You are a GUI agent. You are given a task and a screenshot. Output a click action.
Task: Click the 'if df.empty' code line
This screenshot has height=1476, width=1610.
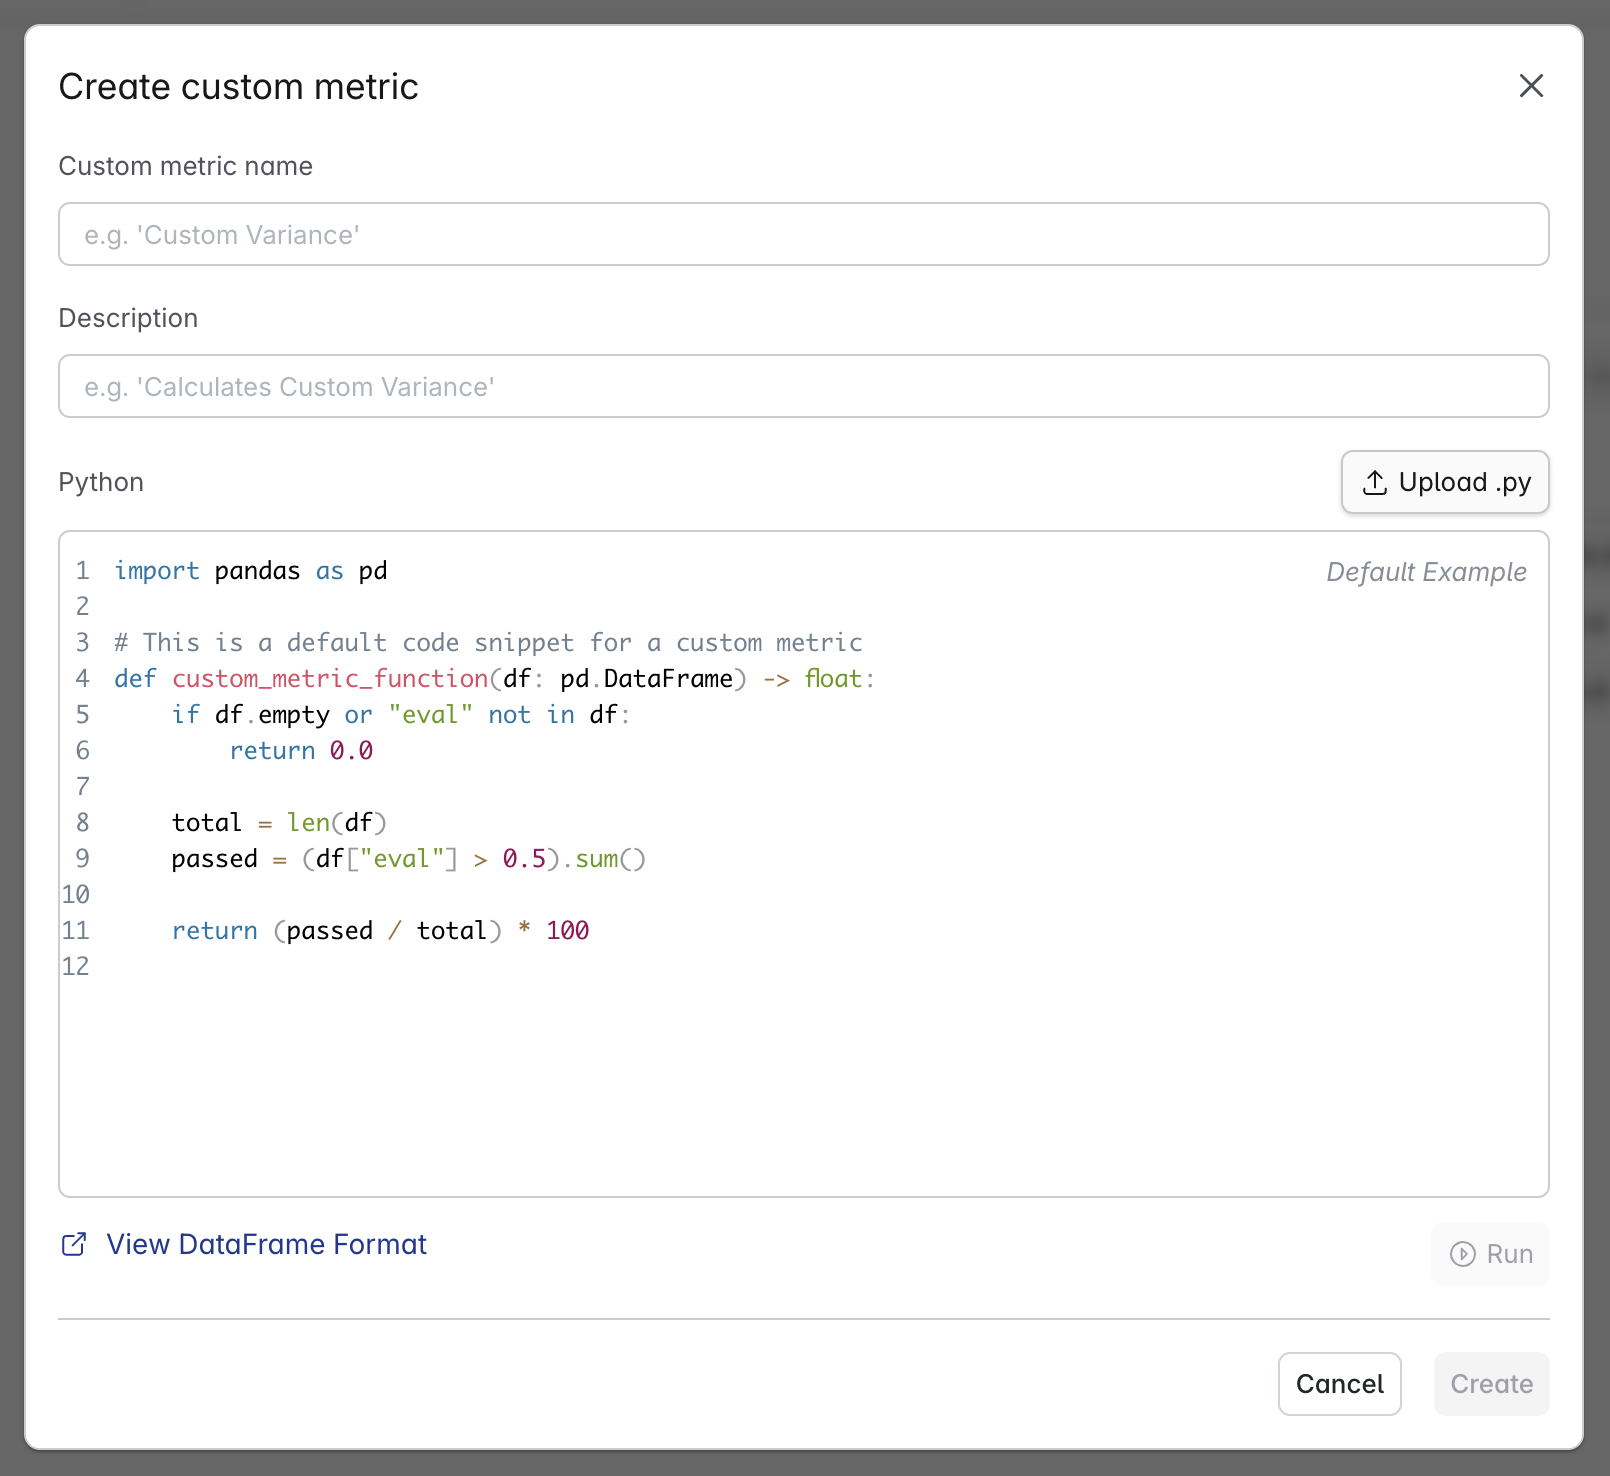click(x=400, y=715)
